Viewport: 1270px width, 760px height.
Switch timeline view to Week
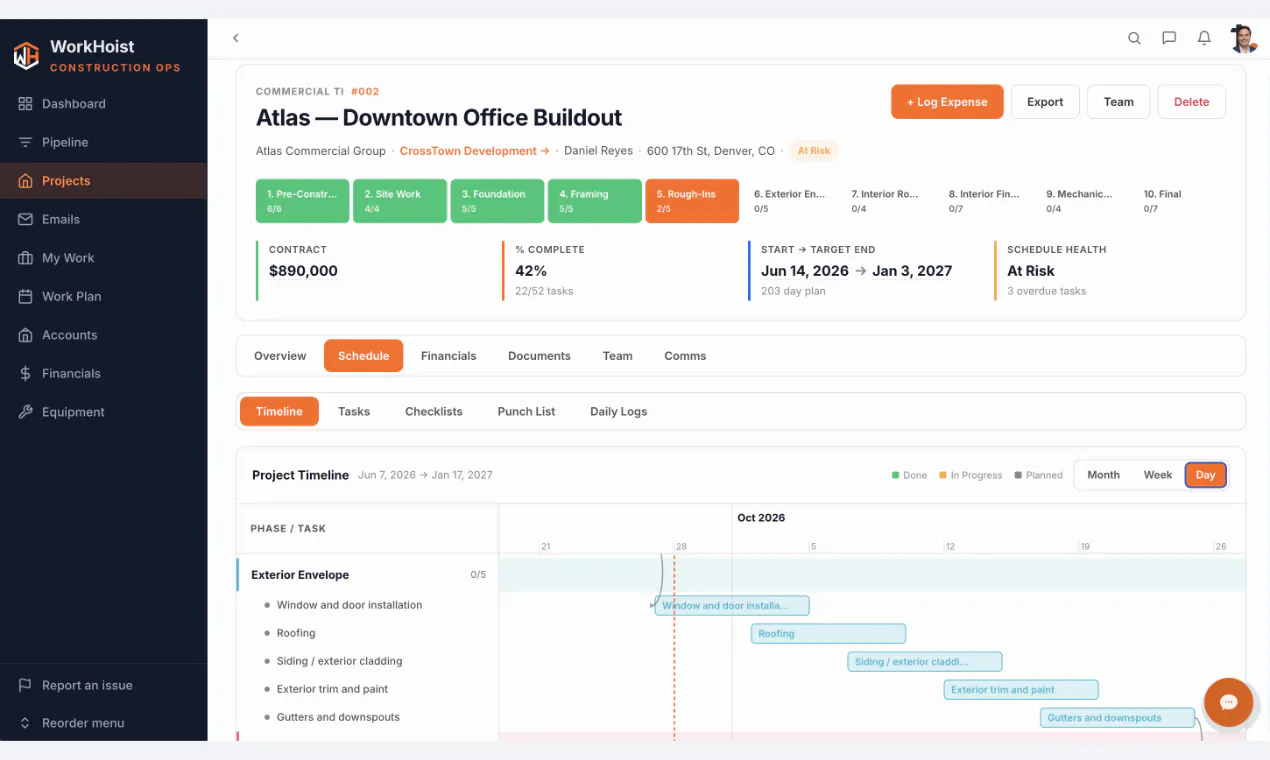(x=1157, y=475)
